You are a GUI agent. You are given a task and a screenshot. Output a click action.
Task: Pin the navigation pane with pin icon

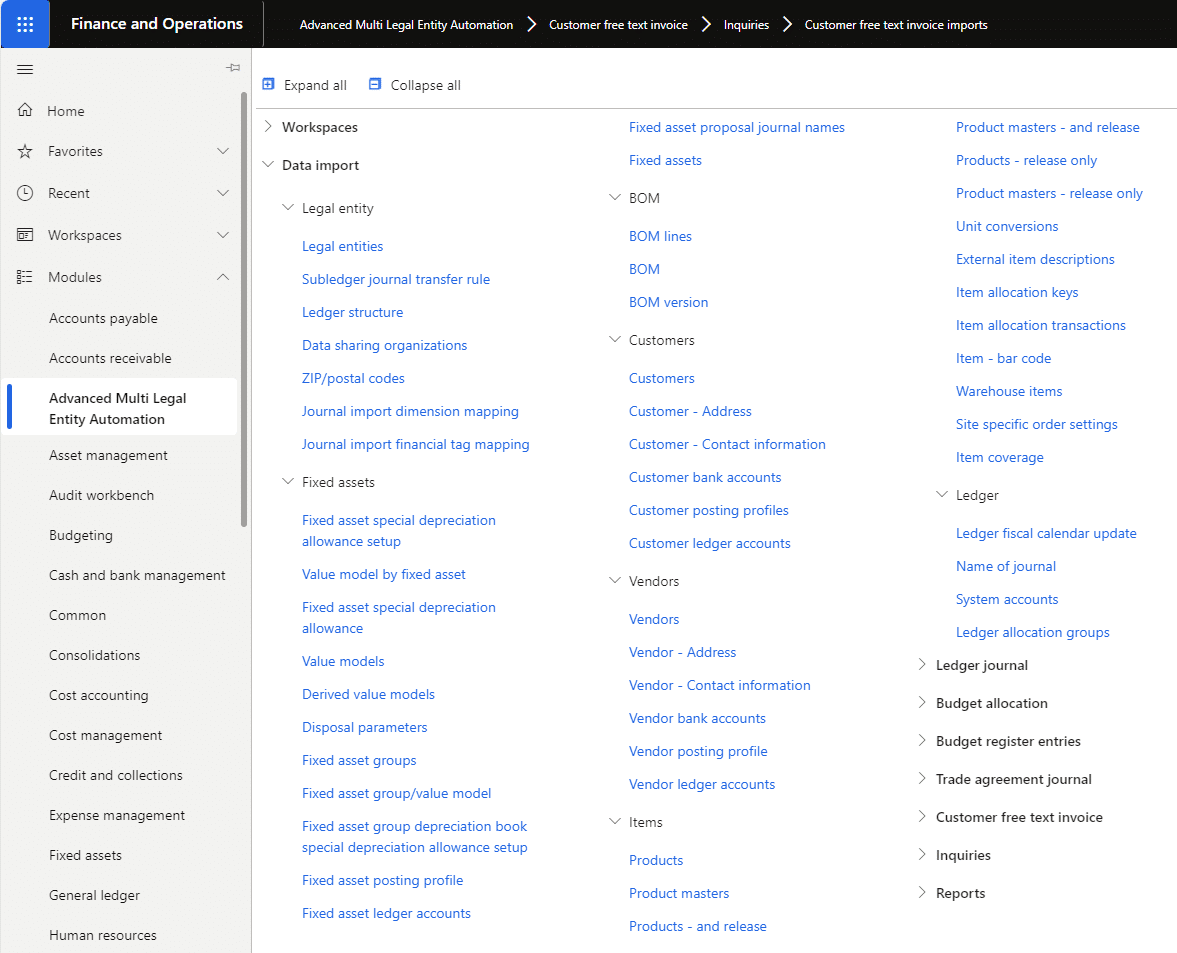233,68
